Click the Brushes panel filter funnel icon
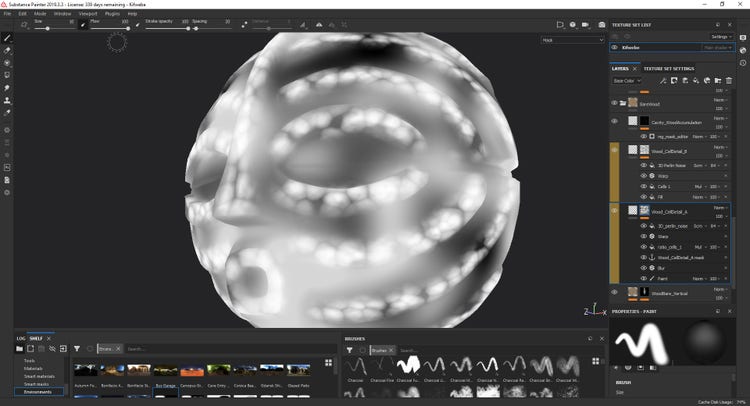Viewport: 750px width, 406px height. 350,350
